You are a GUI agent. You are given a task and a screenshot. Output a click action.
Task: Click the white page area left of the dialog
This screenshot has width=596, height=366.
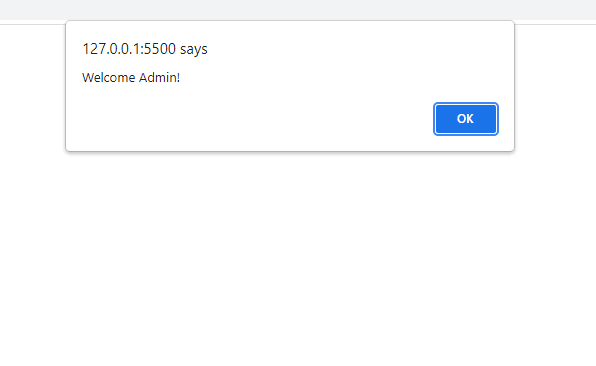coord(32,87)
